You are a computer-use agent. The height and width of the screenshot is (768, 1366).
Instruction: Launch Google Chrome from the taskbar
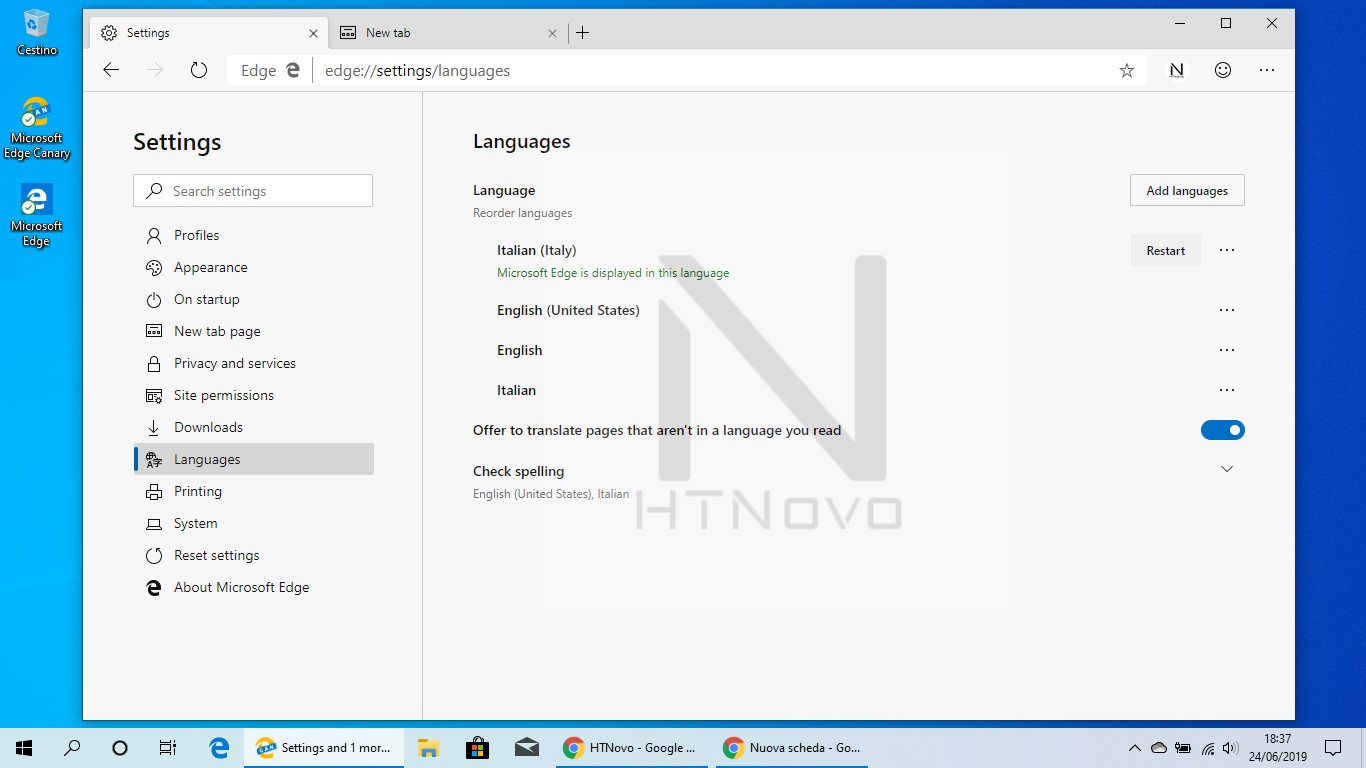pyautogui.click(x=573, y=747)
